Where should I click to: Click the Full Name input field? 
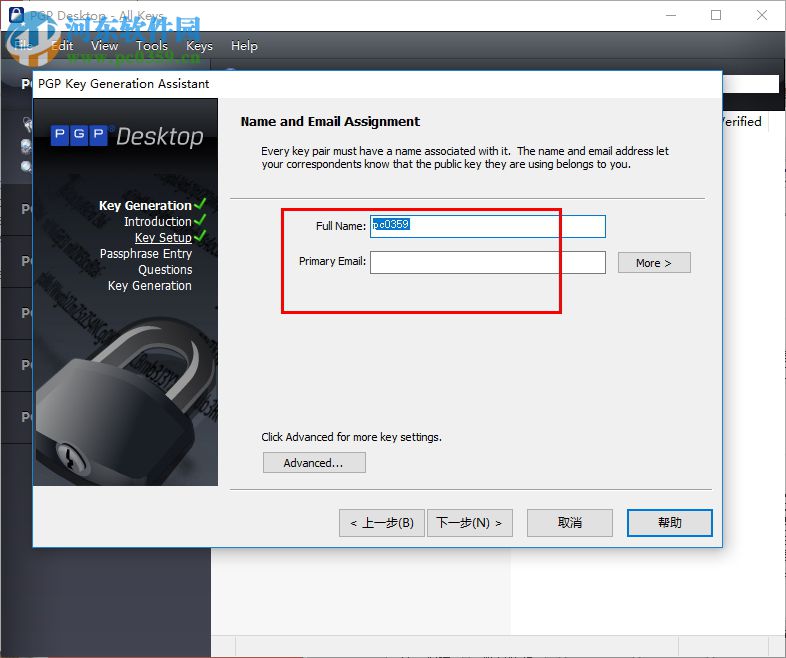487,226
